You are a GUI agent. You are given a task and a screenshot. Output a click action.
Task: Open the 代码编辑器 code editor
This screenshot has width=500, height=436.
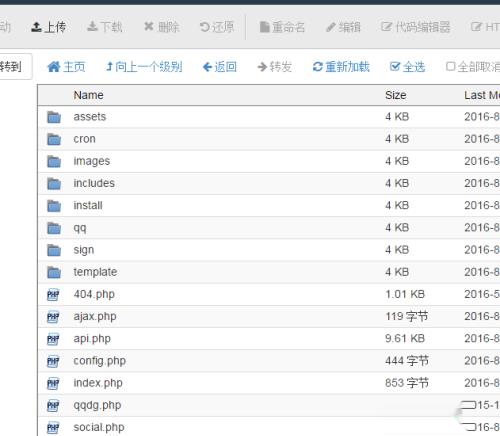pyautogui.click(x=416, y=27)
